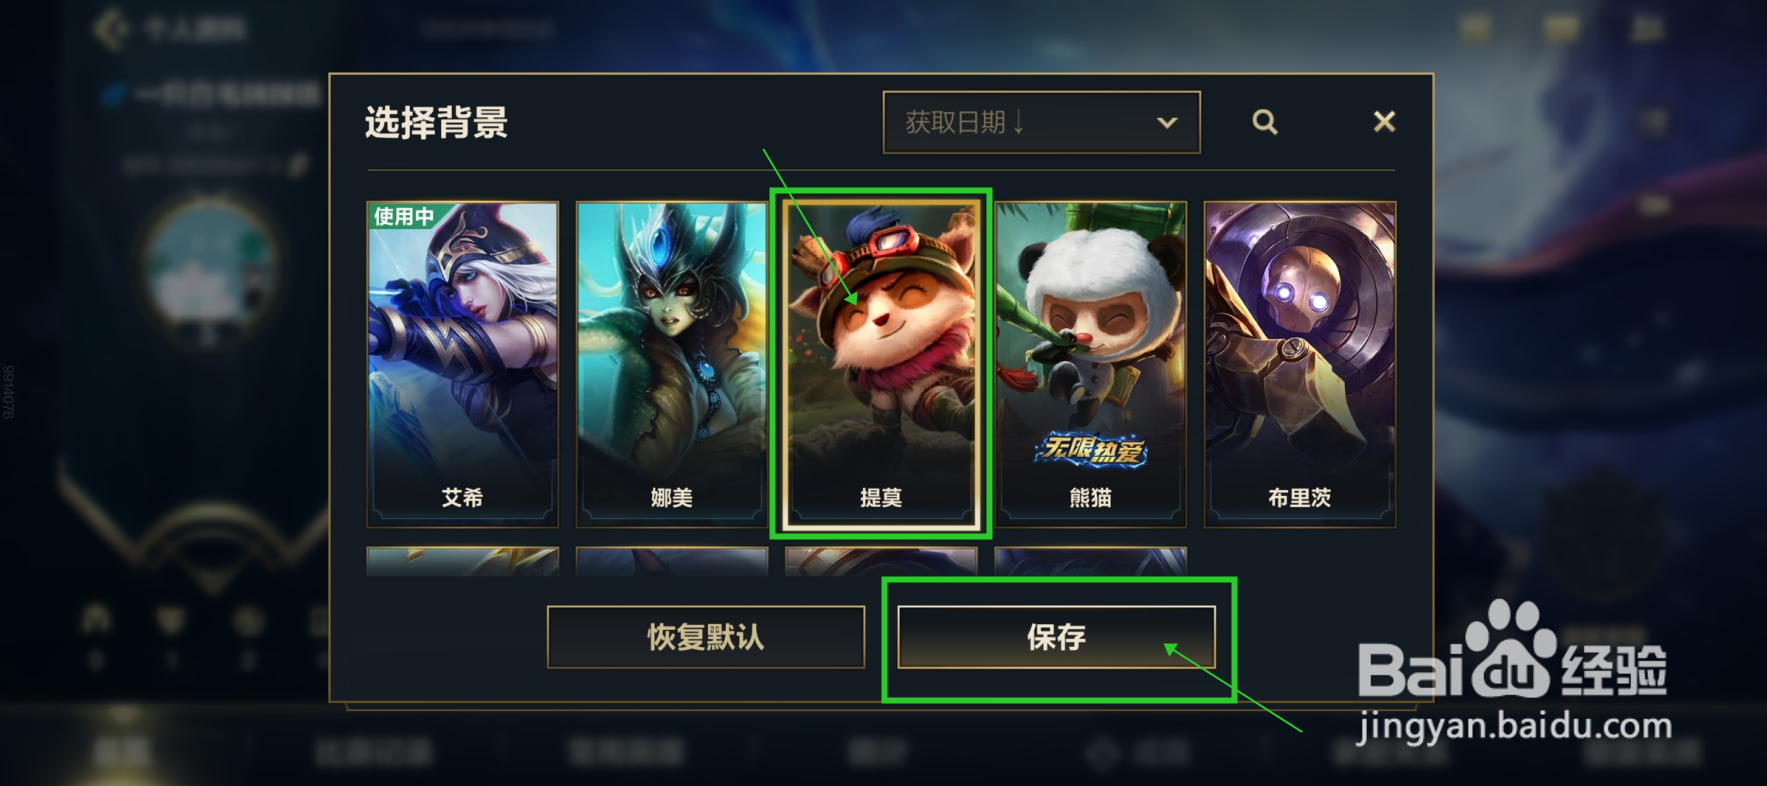Pick the 熊猫 background card
Screen dimensions: 1767x786
coord(1090,364)
